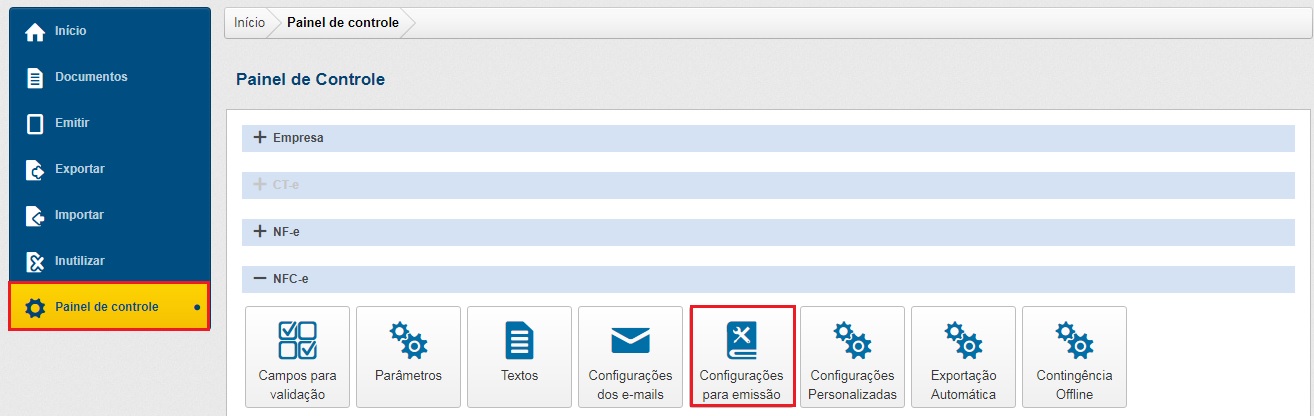This screenshot has height=416, width=1314.
Task: Go to Início in the sidebar
Action: point(70,31)
